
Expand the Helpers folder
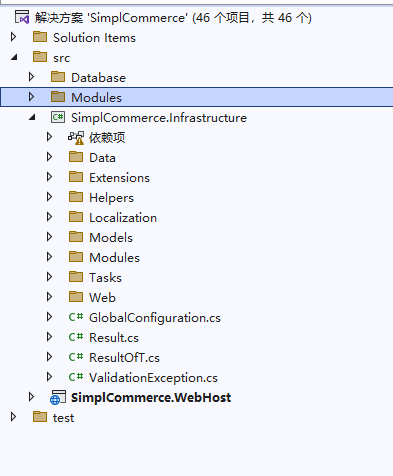[x=49, y=197]
